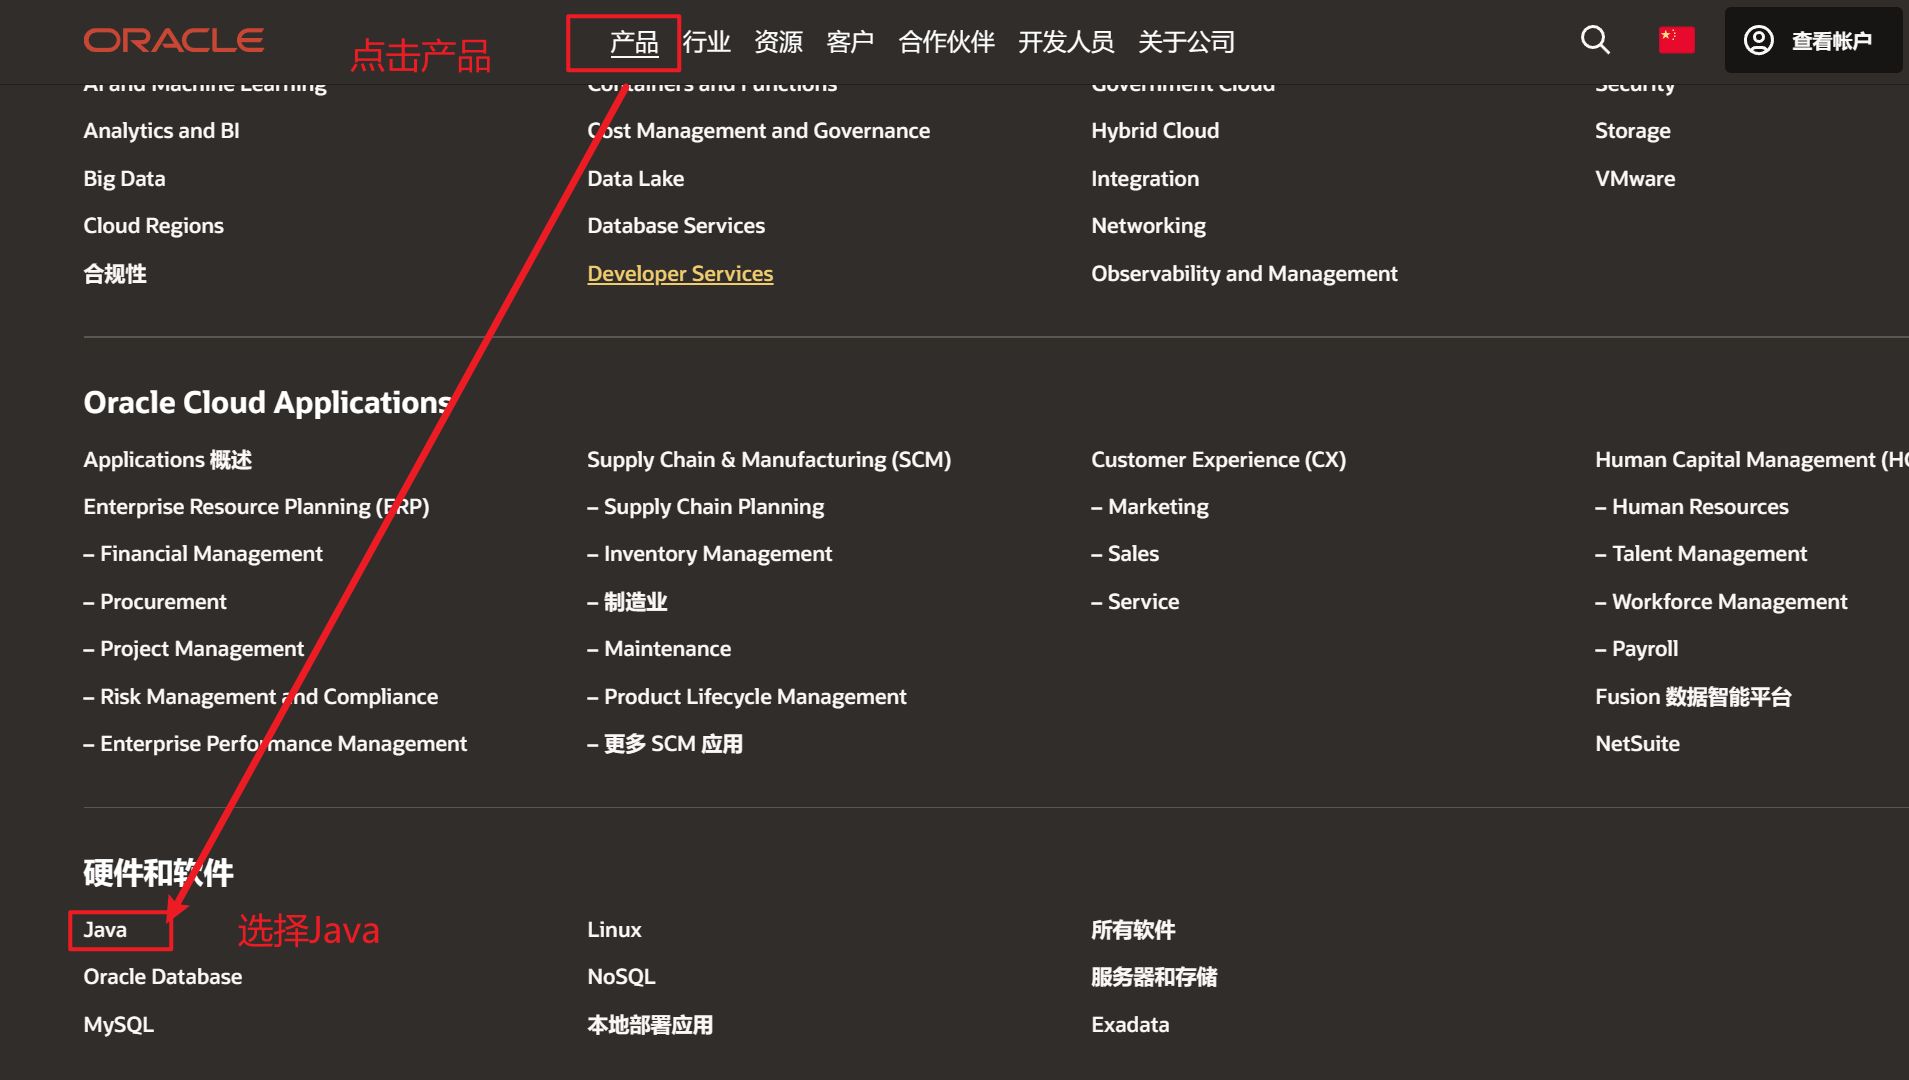Open the 行业 menu

coord(707,42)
